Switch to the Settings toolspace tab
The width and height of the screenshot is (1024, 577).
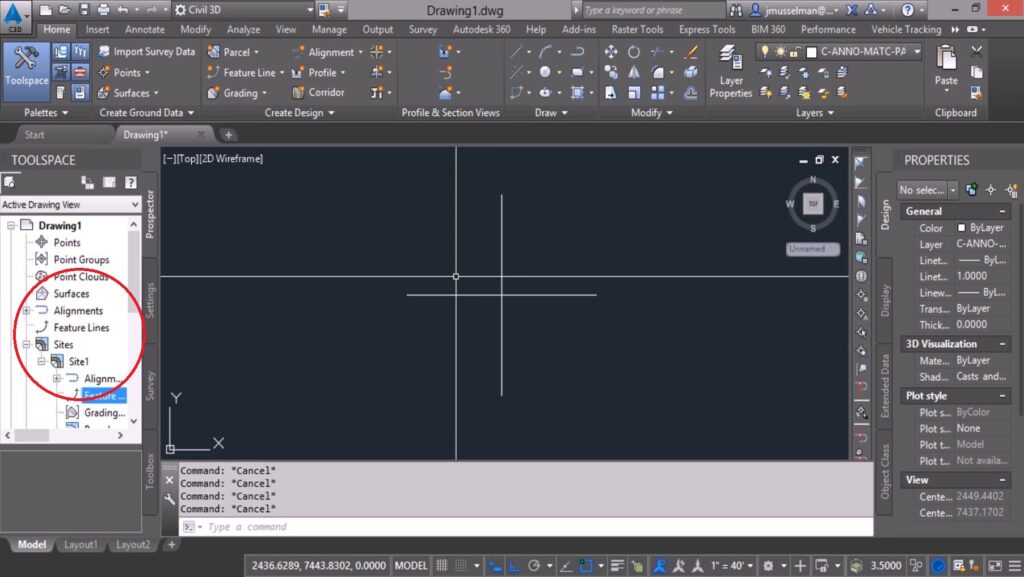point(150,300)
